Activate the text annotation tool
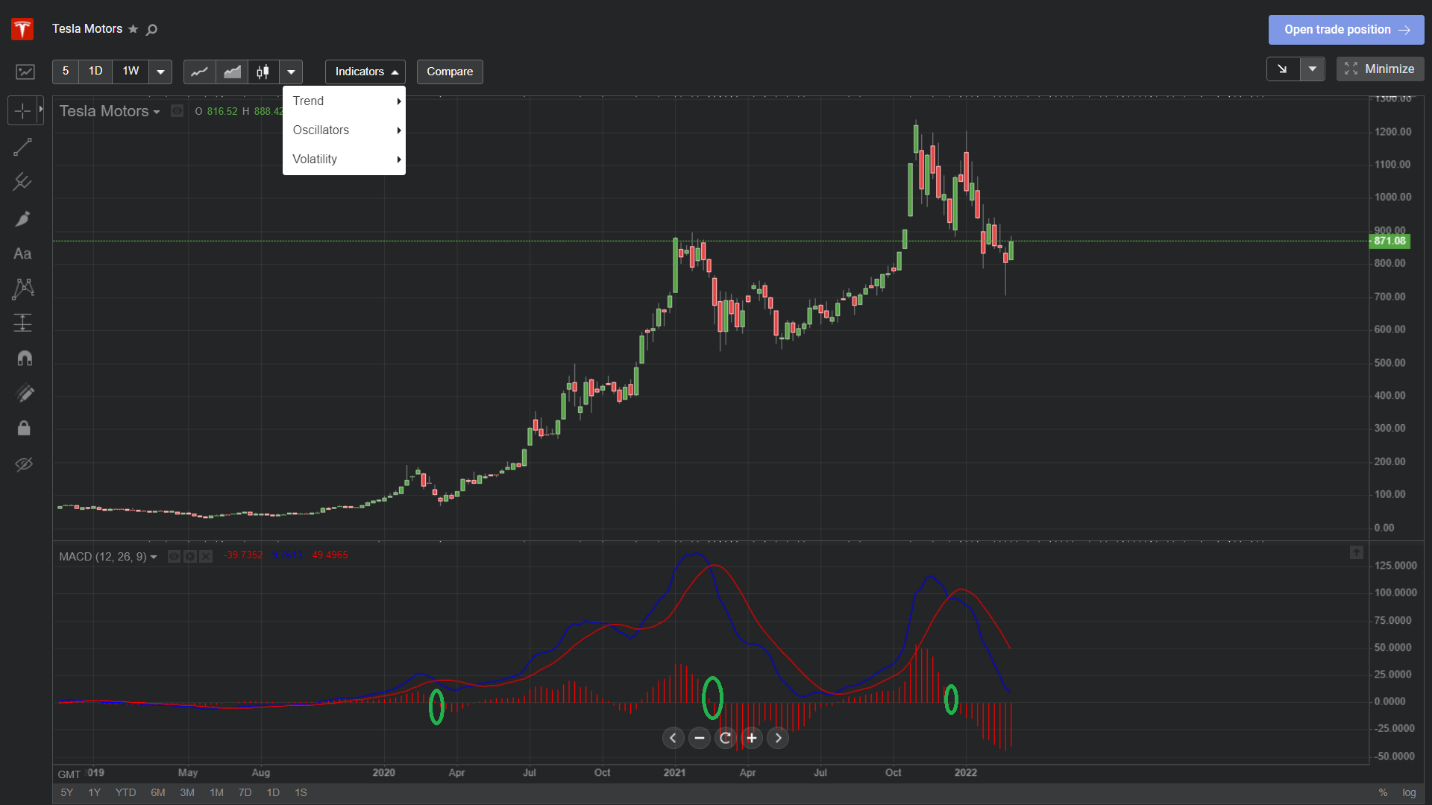This screenshot has width=1432, height=805. point(22,254)
